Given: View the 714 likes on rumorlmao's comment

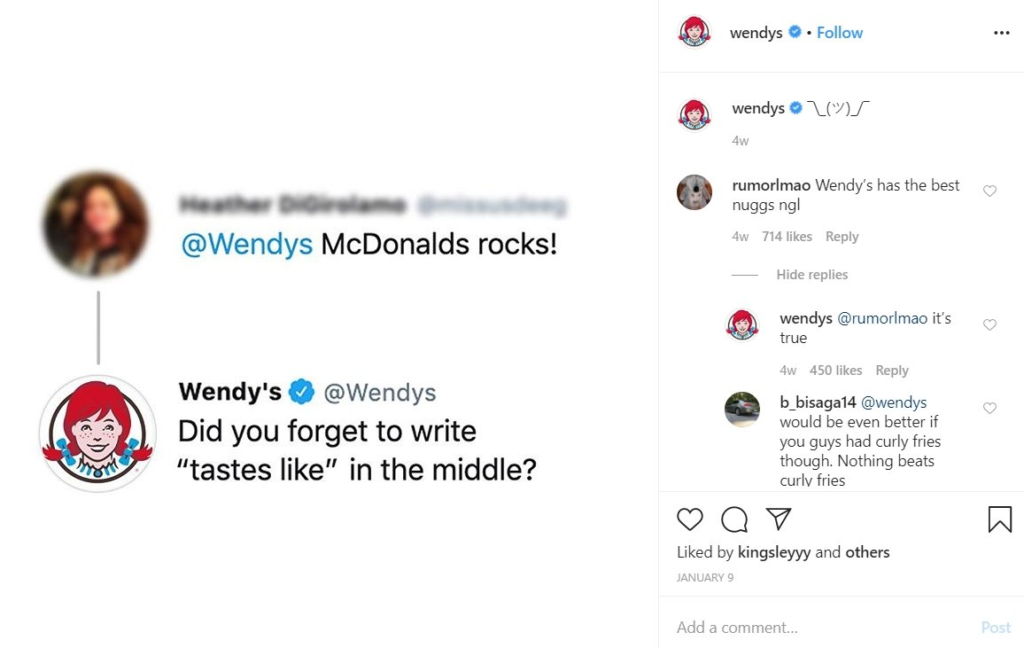Looking at the screenshot, I should coord(786,236).
